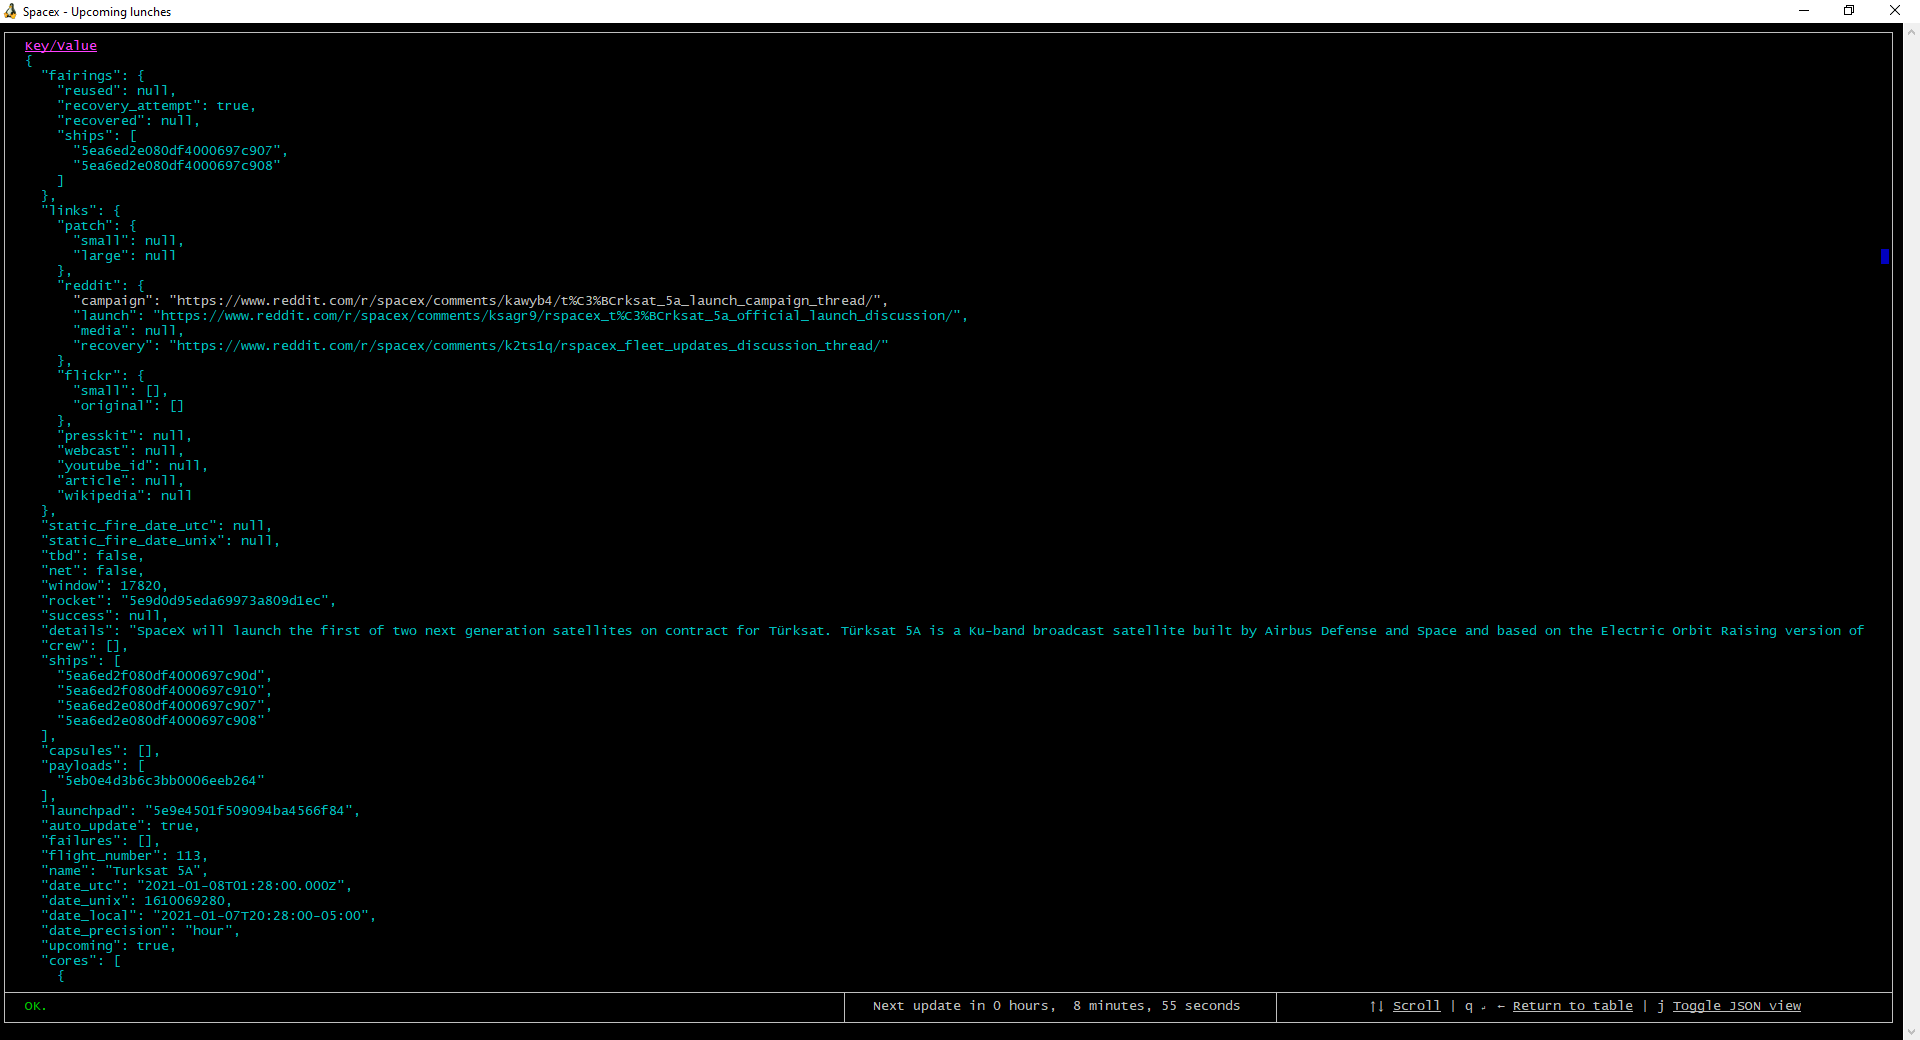This screenshot has height=1040, width=1920.
Task: Click the "date_utc" value line
Action: point(196,886)
